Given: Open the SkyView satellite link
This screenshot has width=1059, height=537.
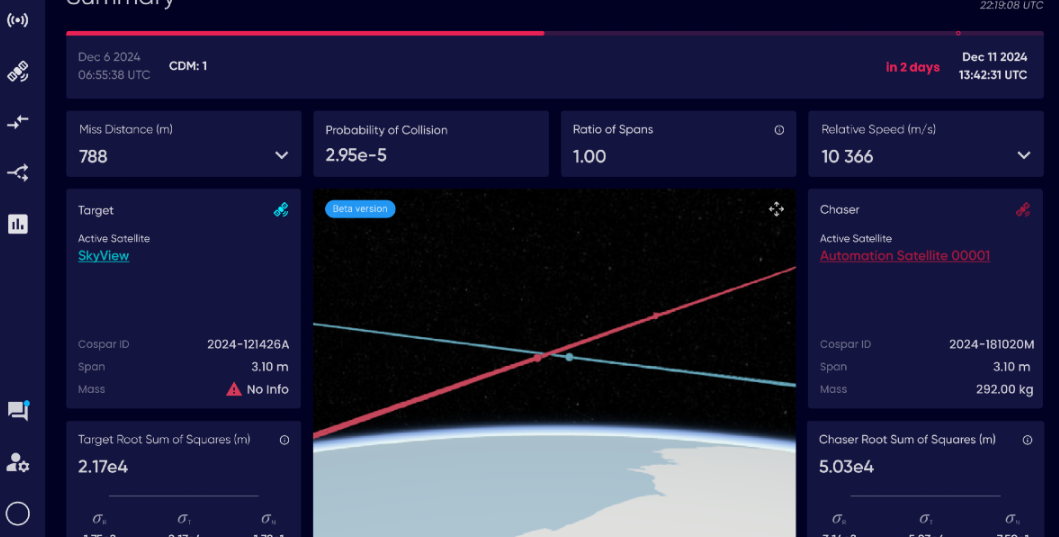Looking at the screenshot, I should (103, 256).
